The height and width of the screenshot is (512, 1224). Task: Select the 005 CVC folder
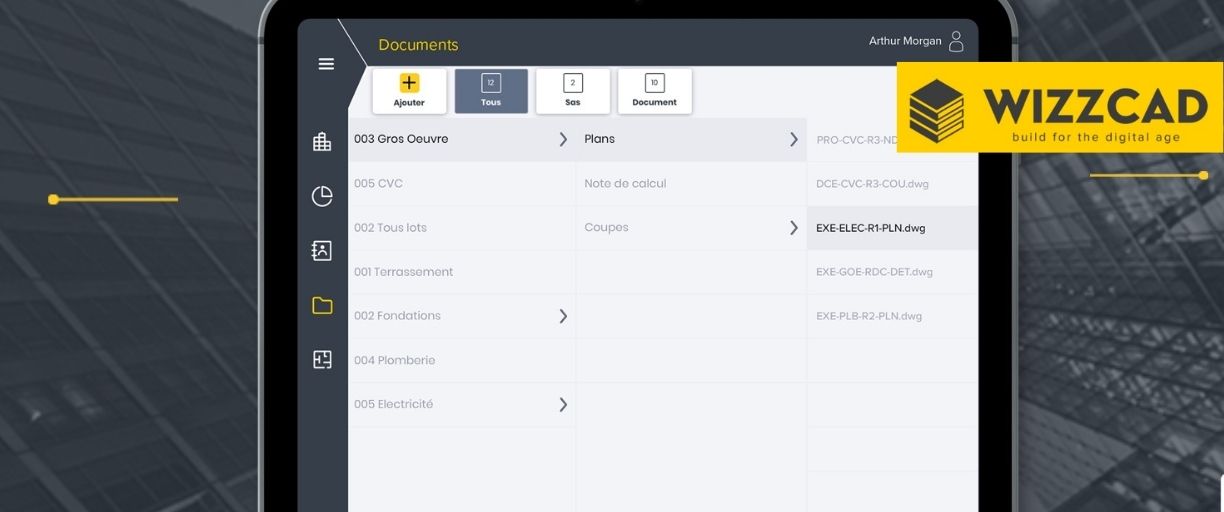pos(462,184)
